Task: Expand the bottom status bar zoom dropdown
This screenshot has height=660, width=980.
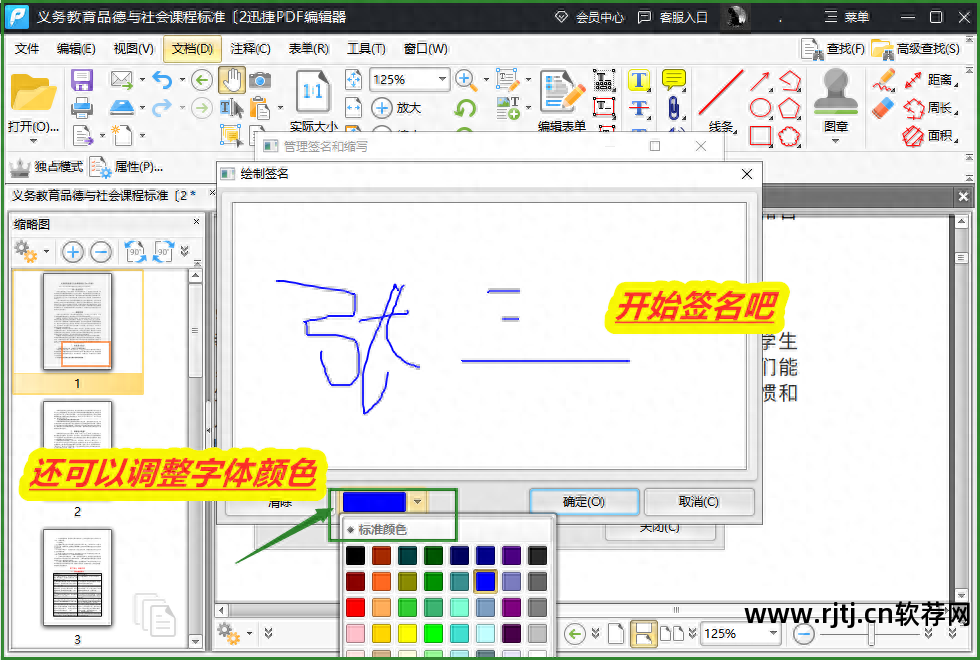Action: pyautogui.click(x=773, y=633)
